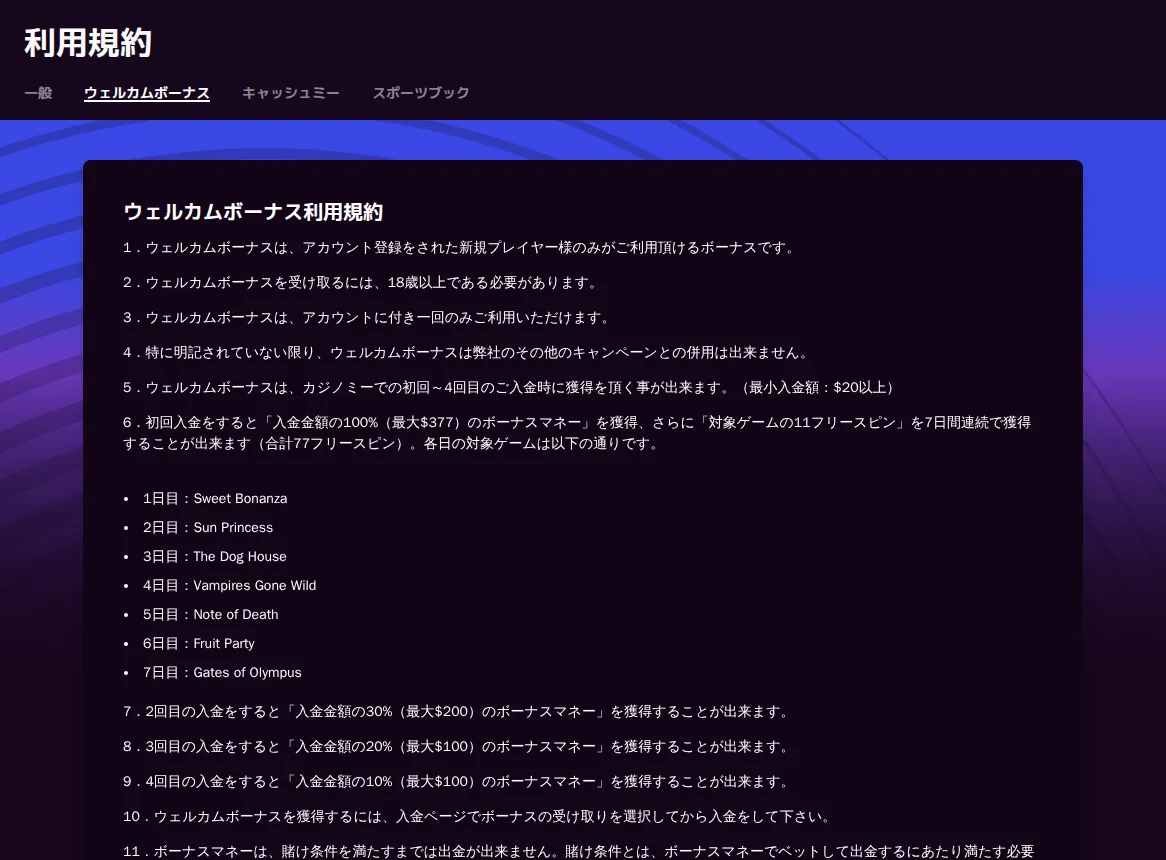This screenshot has height=860, width=1166.
Task: Select the ウェルカムボーナス tab
Action: pyautogui.click(x=146, y=93)
